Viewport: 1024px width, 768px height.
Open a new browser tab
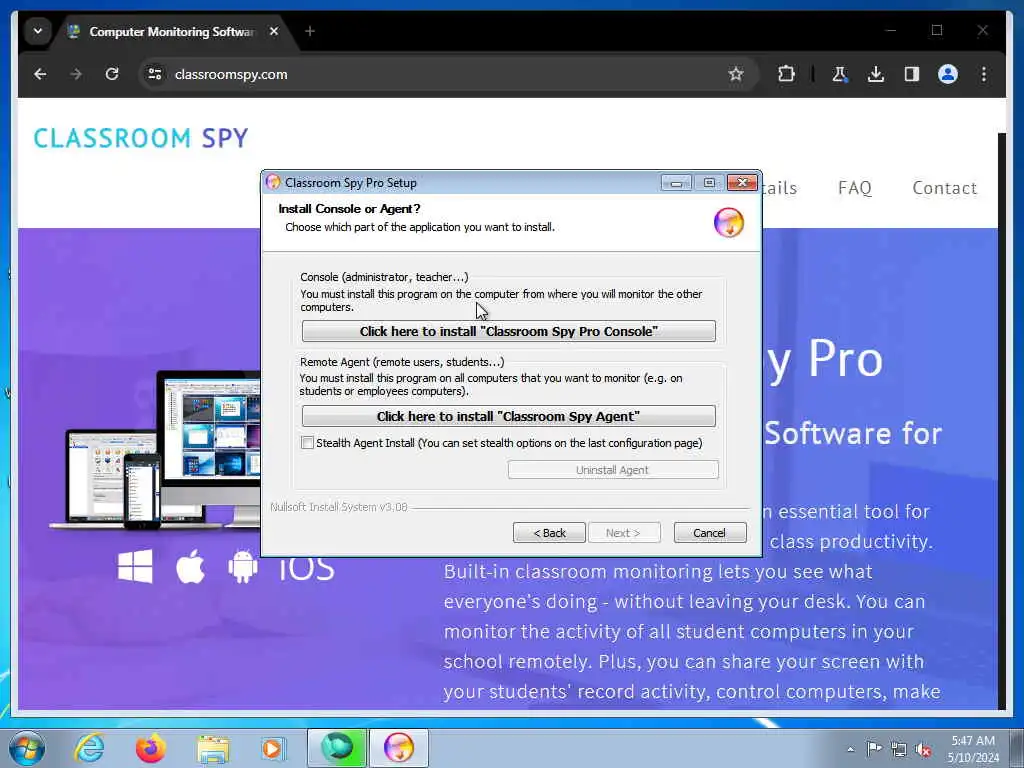[x=310, y=31]
